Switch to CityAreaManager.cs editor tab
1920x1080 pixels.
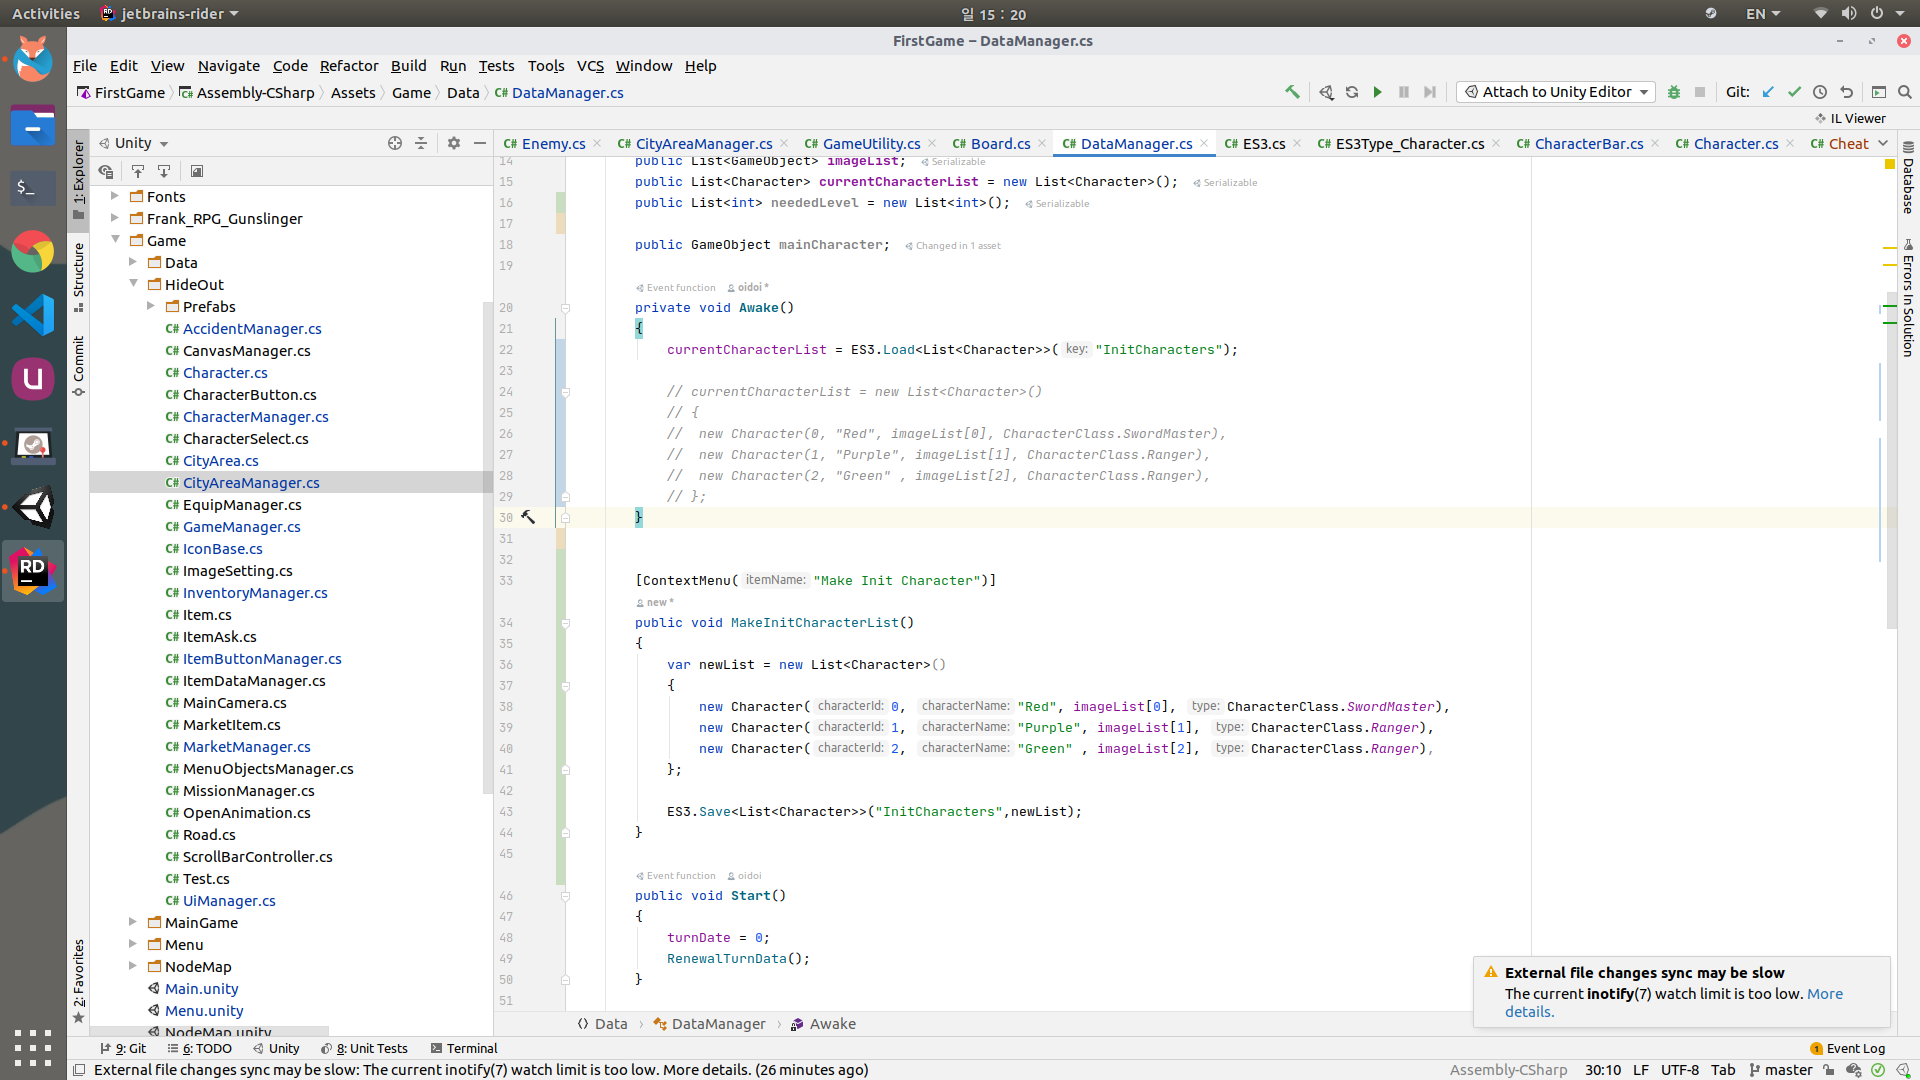point(703,144)
